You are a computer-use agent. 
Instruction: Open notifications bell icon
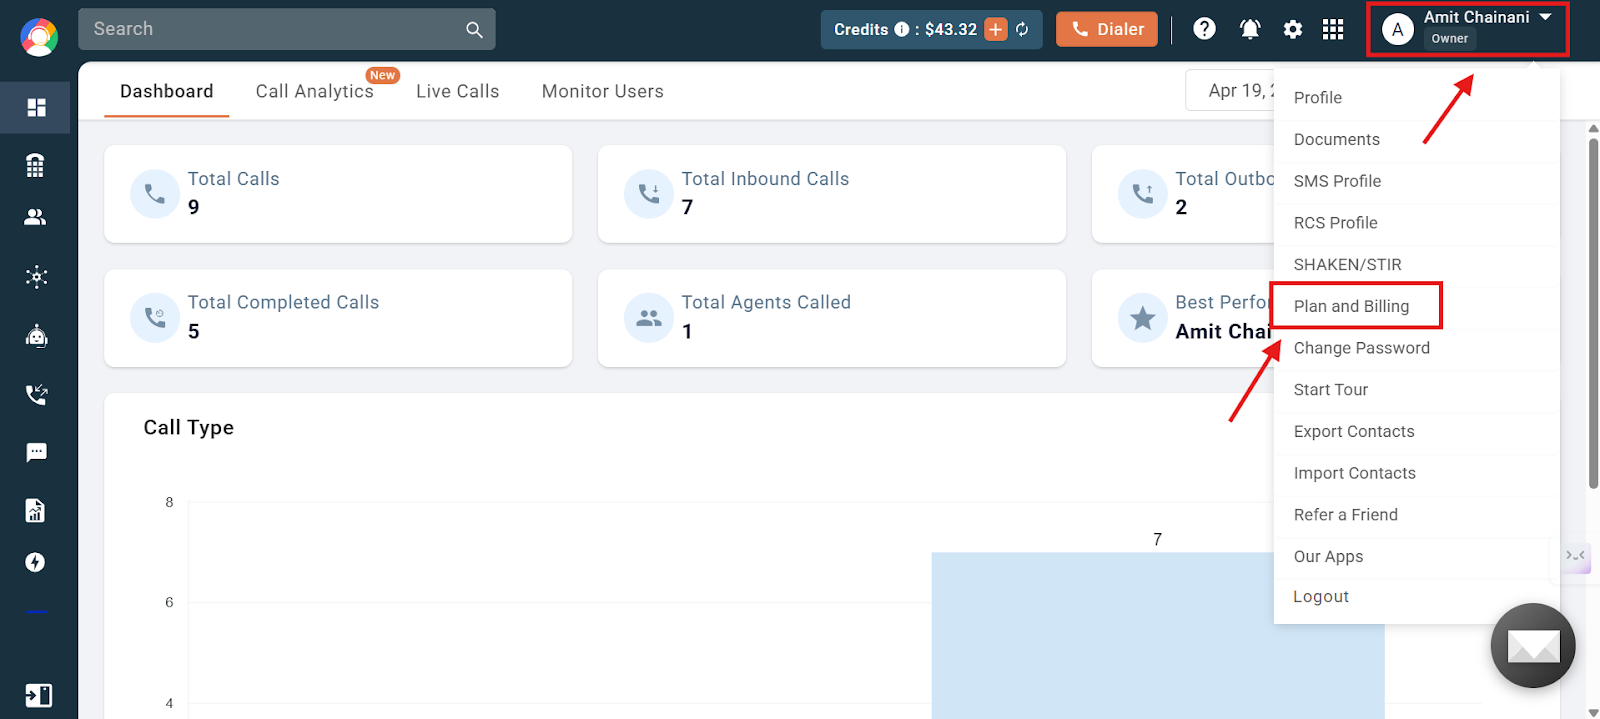(x=1250, y=29)
